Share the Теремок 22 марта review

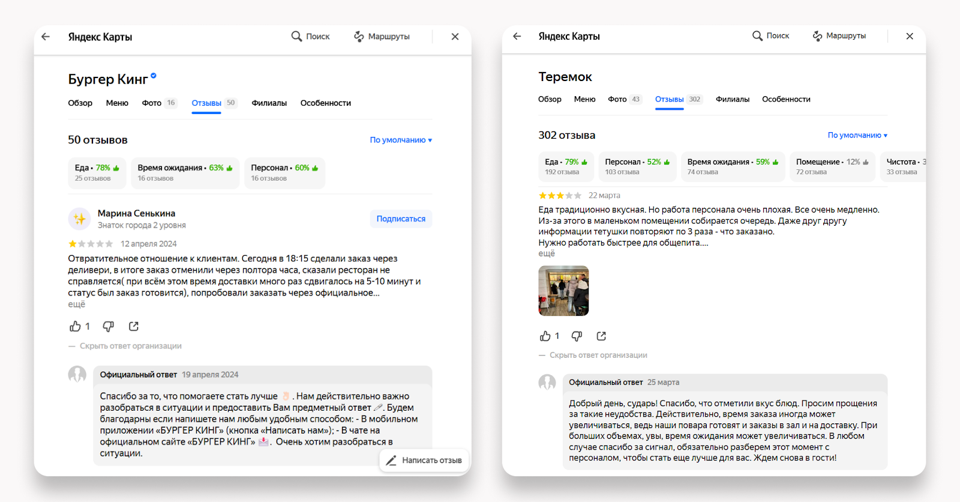click(601, 335)
